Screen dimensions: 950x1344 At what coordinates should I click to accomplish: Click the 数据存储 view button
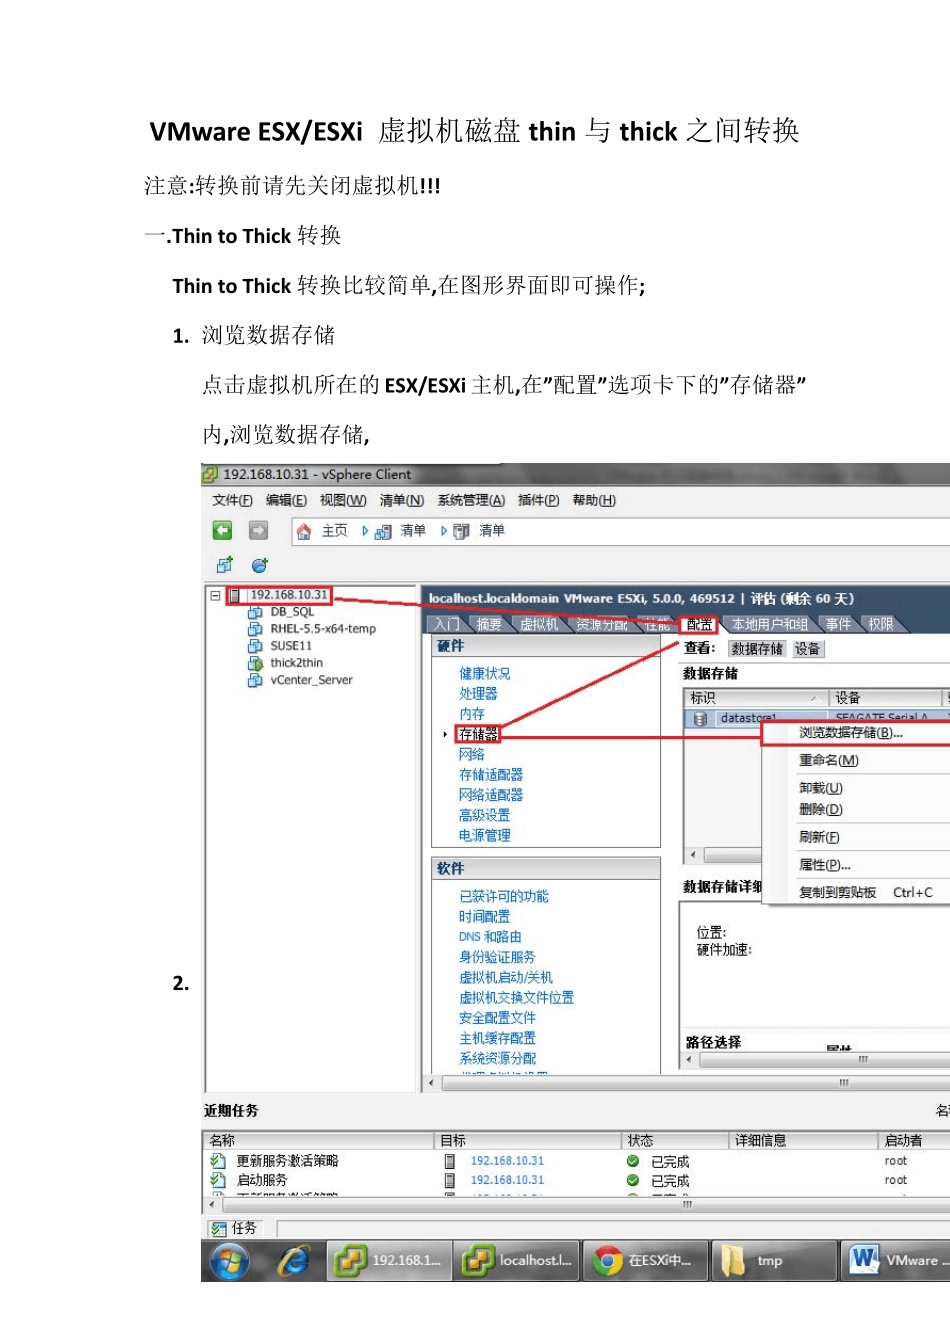pyautogui.click(x=757, y=649)
